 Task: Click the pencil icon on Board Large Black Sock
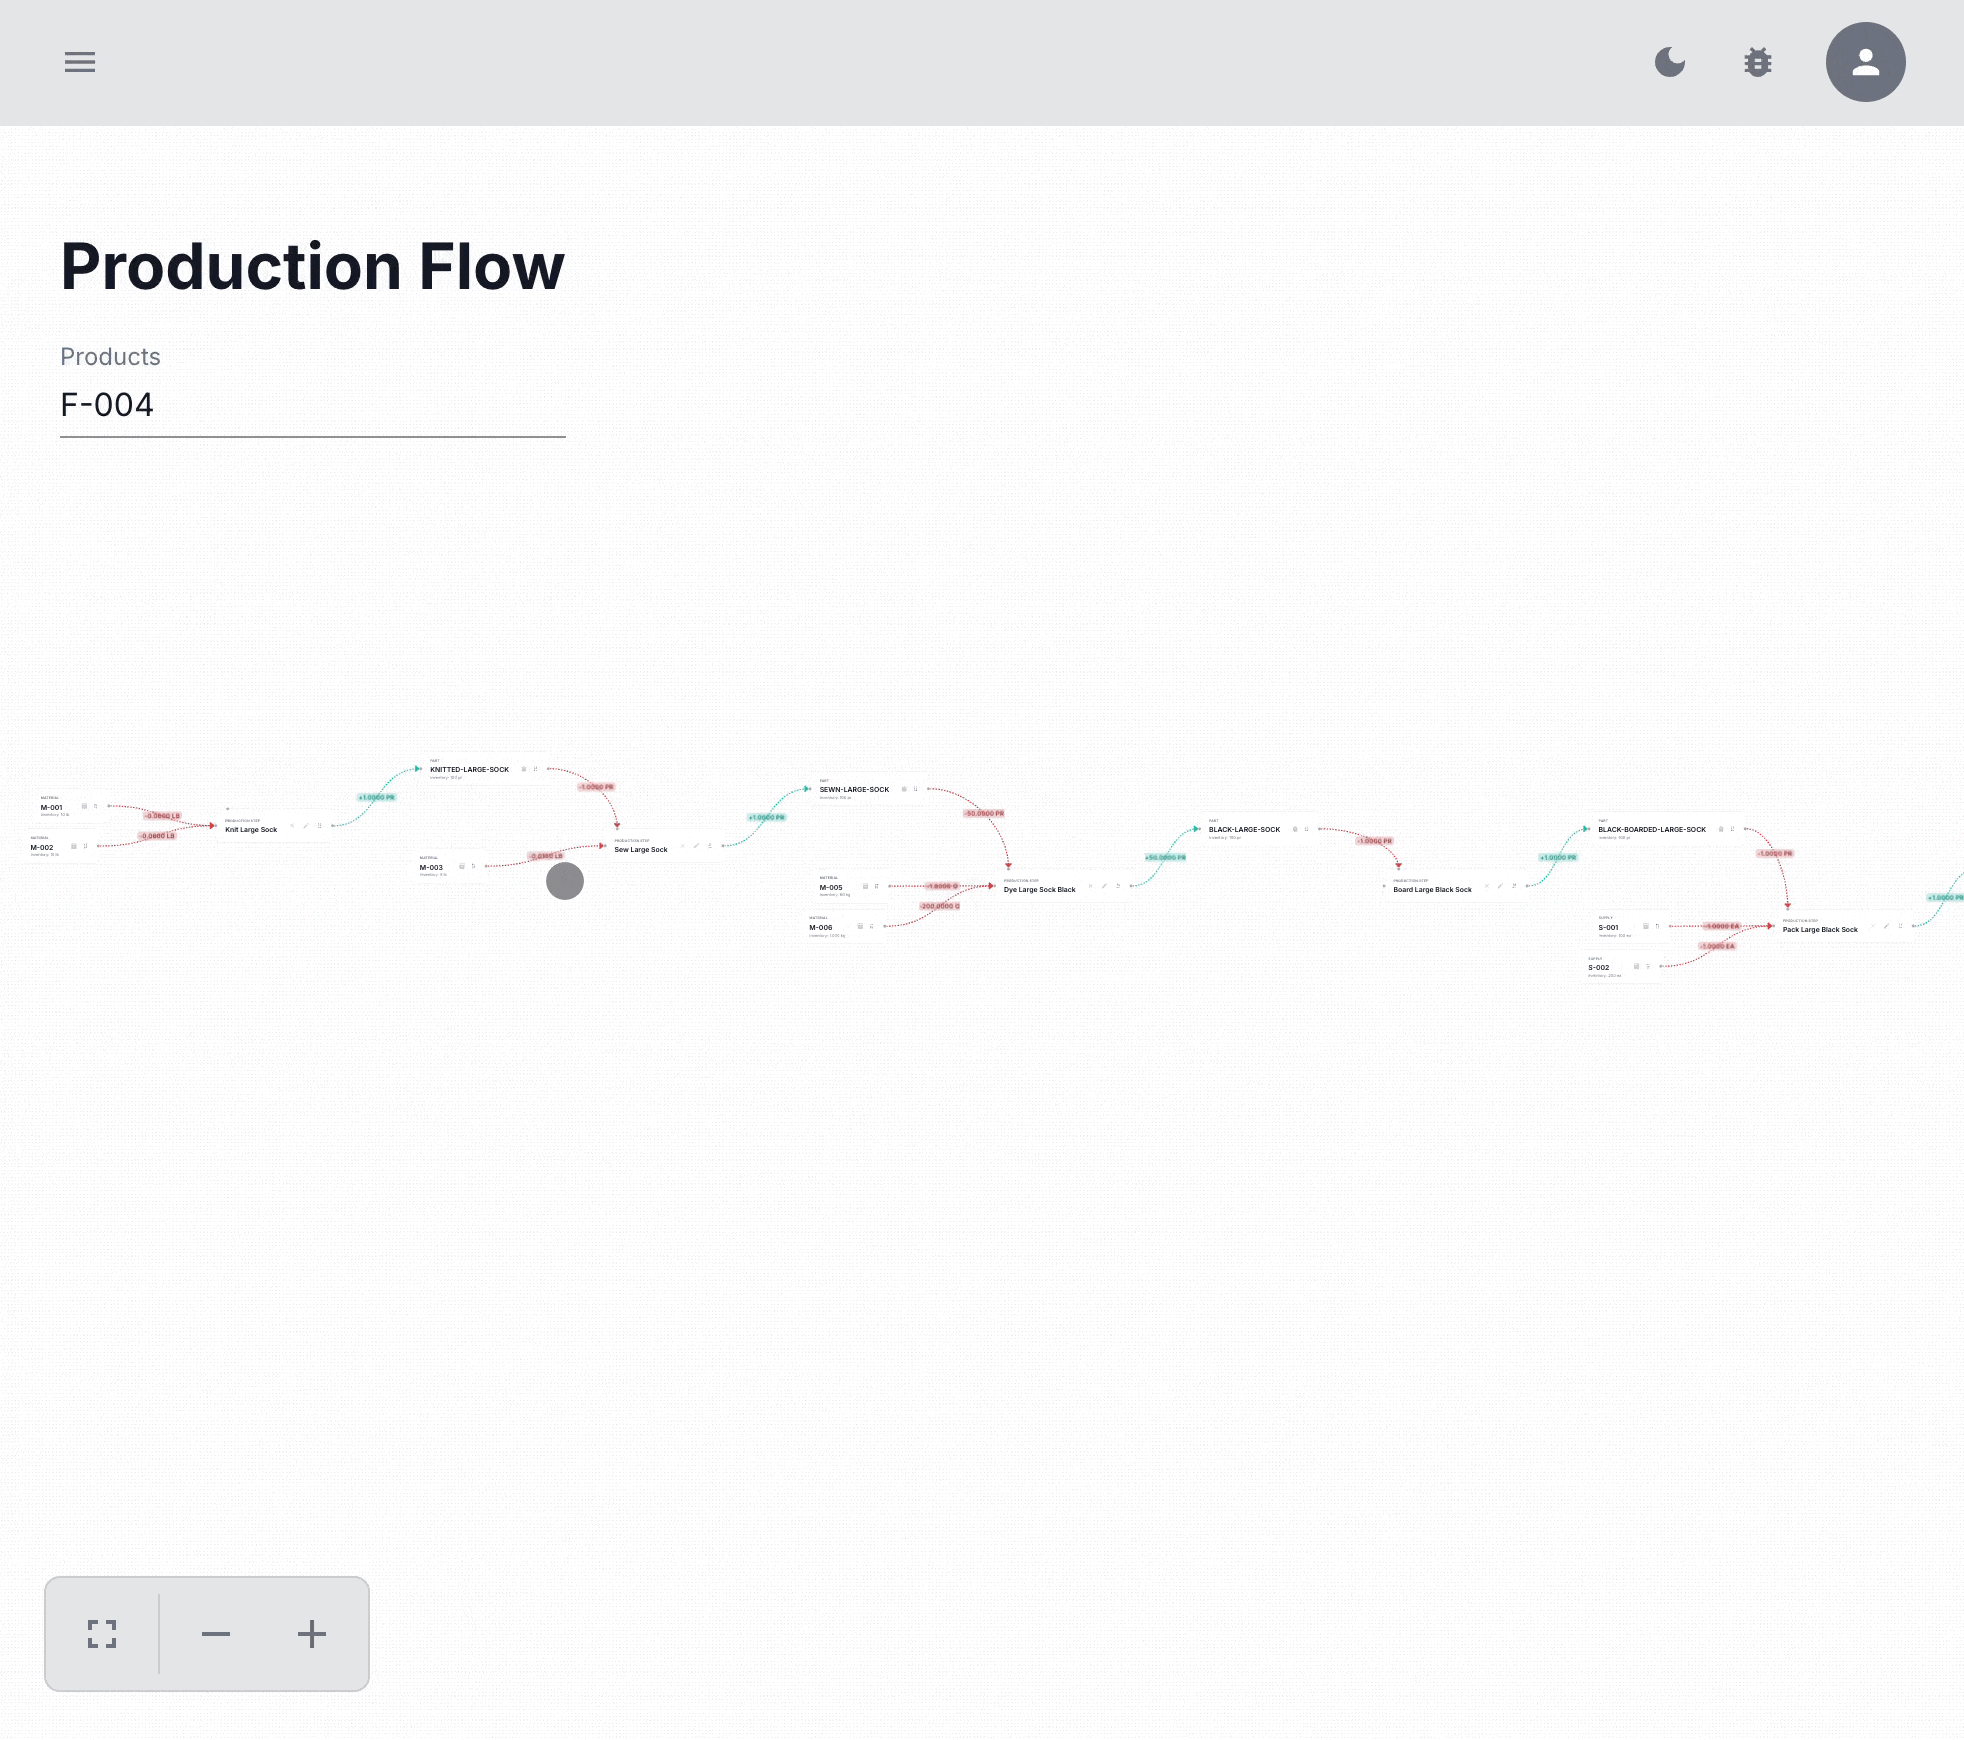pos(1500,886)
